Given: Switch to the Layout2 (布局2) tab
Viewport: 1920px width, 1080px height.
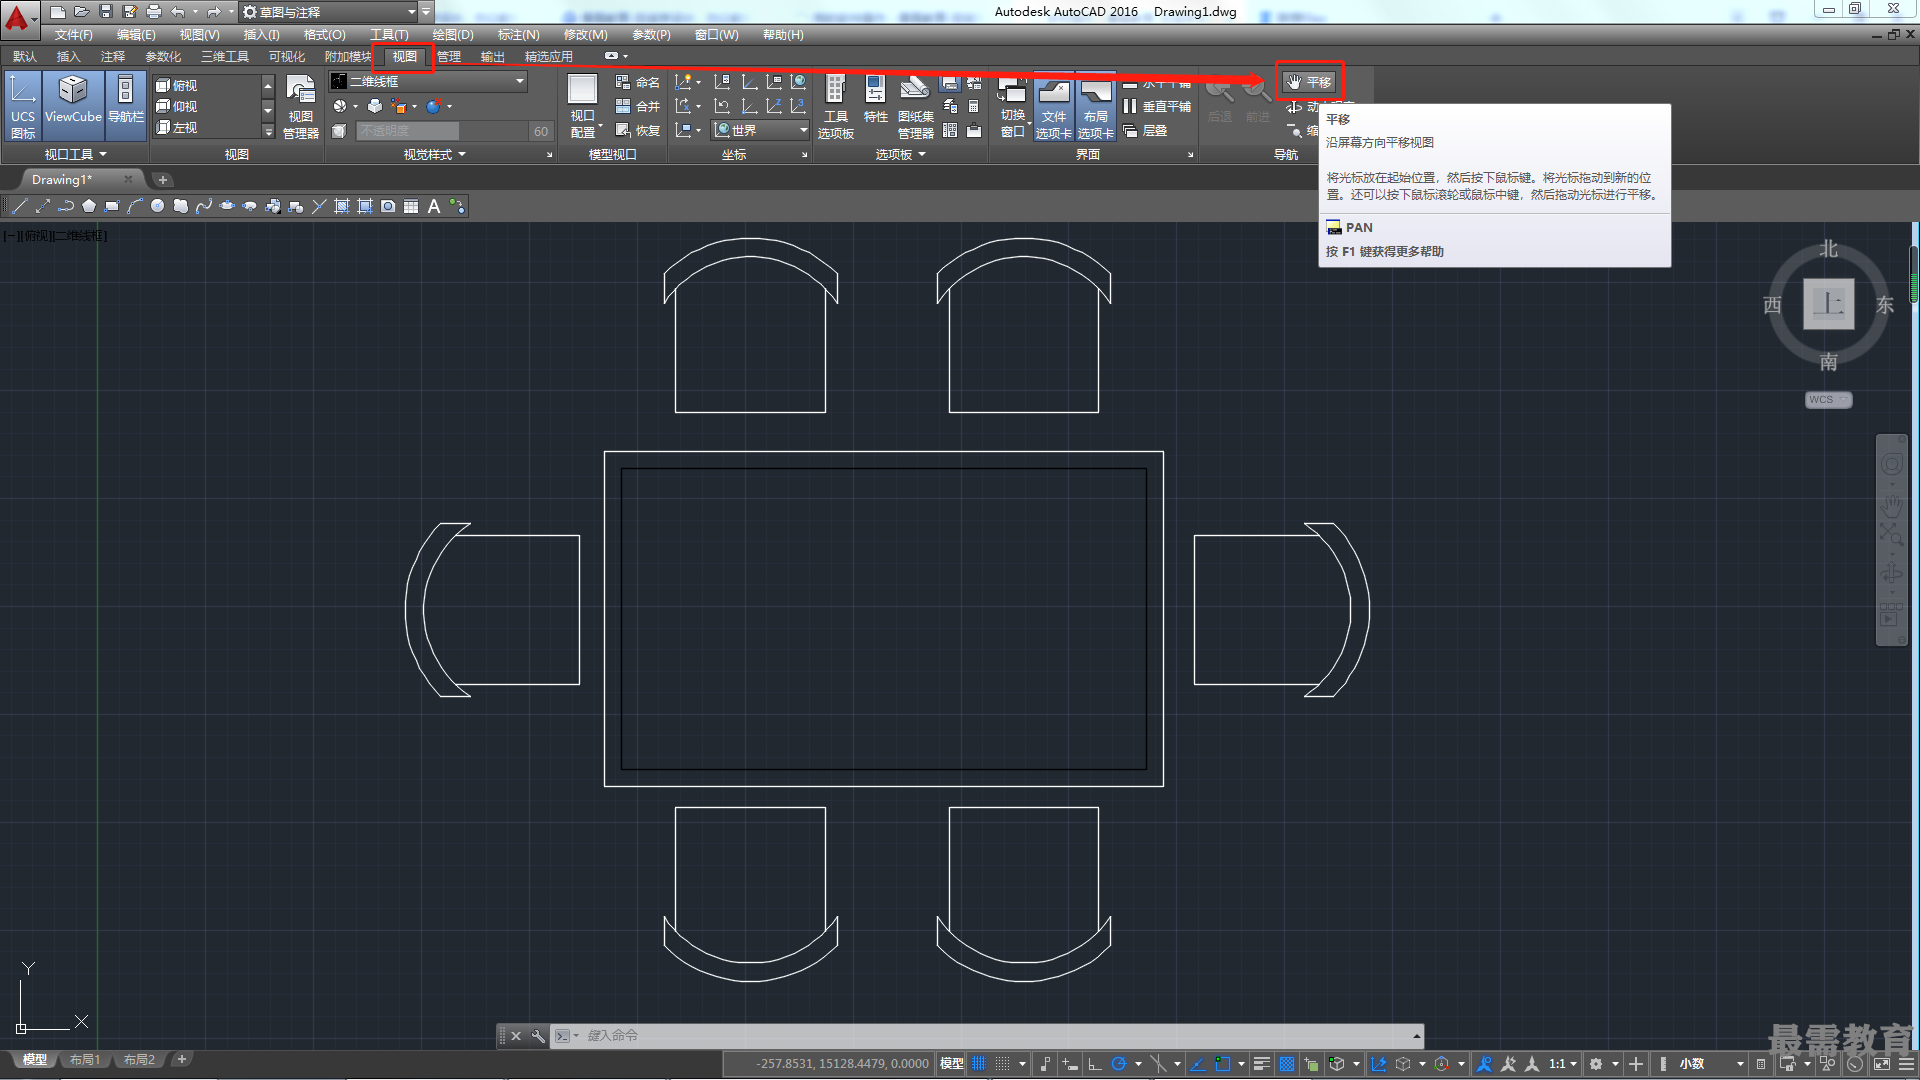Looking at the screenshot, I should click(139, 1060).
